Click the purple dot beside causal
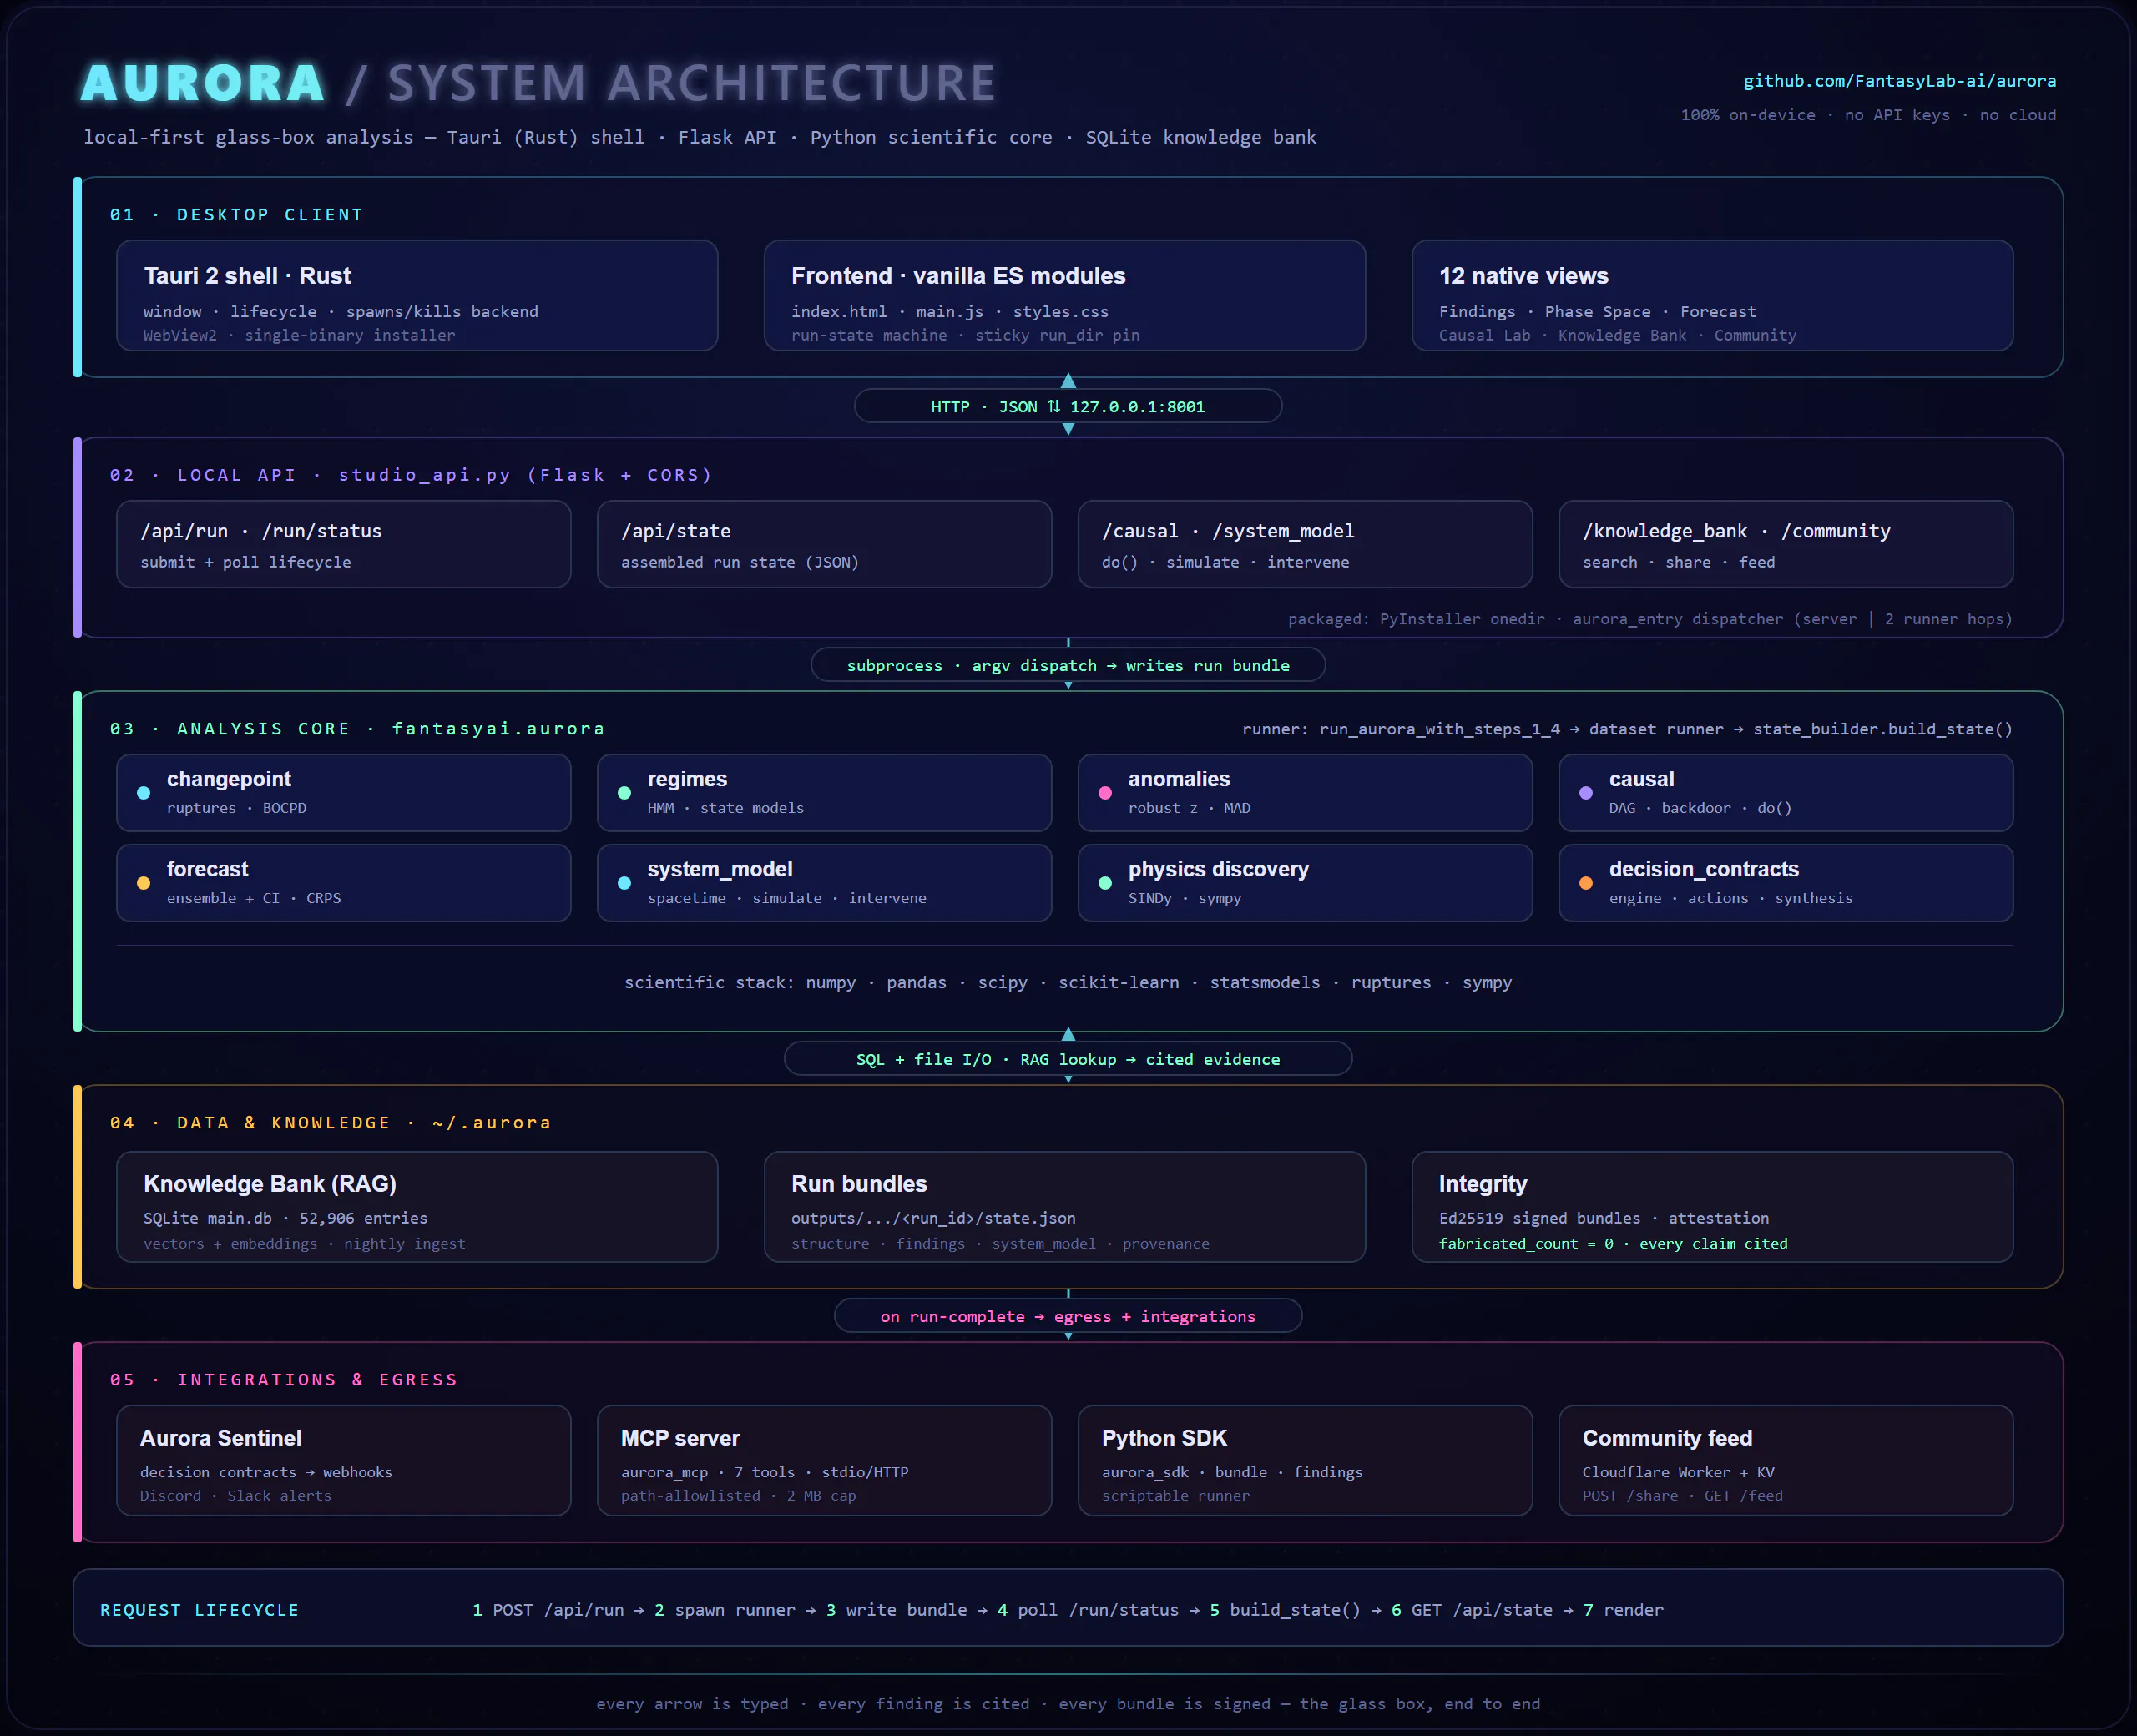This screenshot has width=2137, height=1736. [1586, 793]
